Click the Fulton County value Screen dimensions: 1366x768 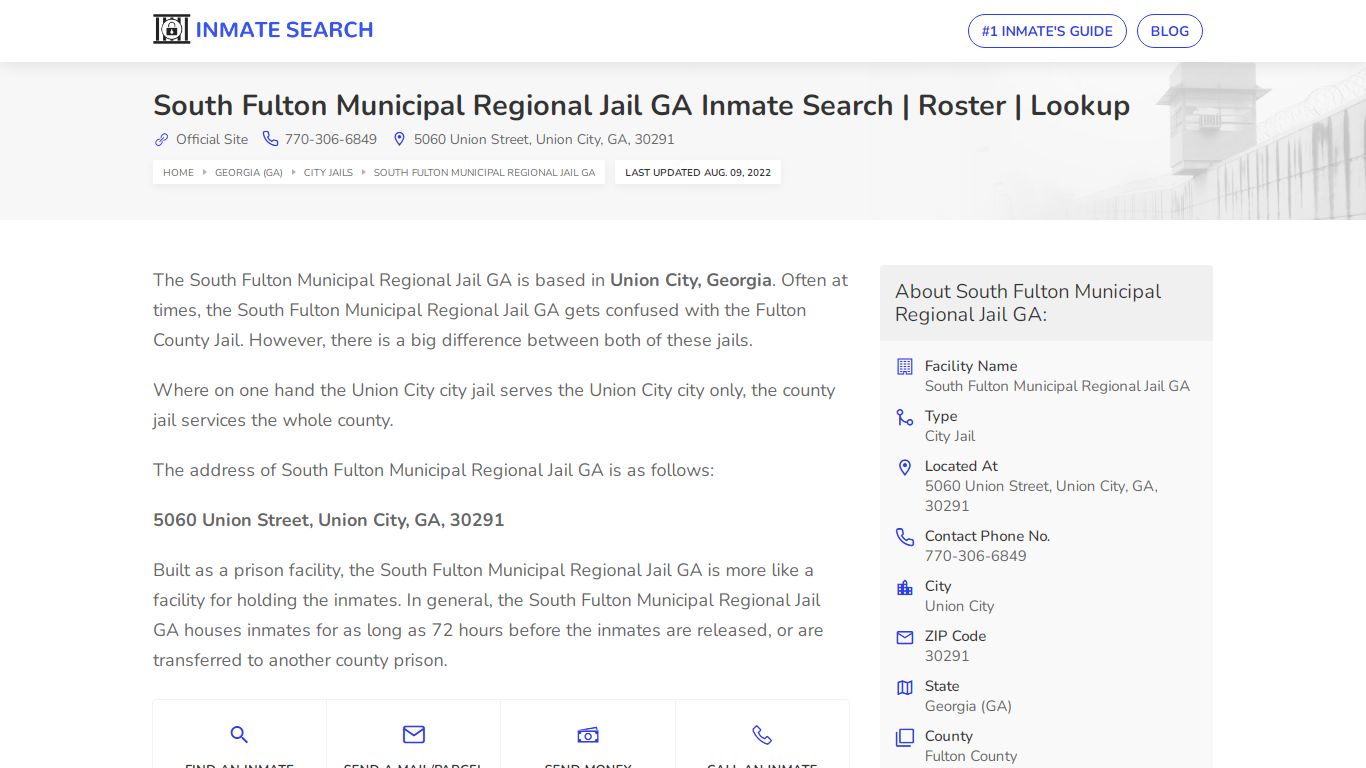971,756
